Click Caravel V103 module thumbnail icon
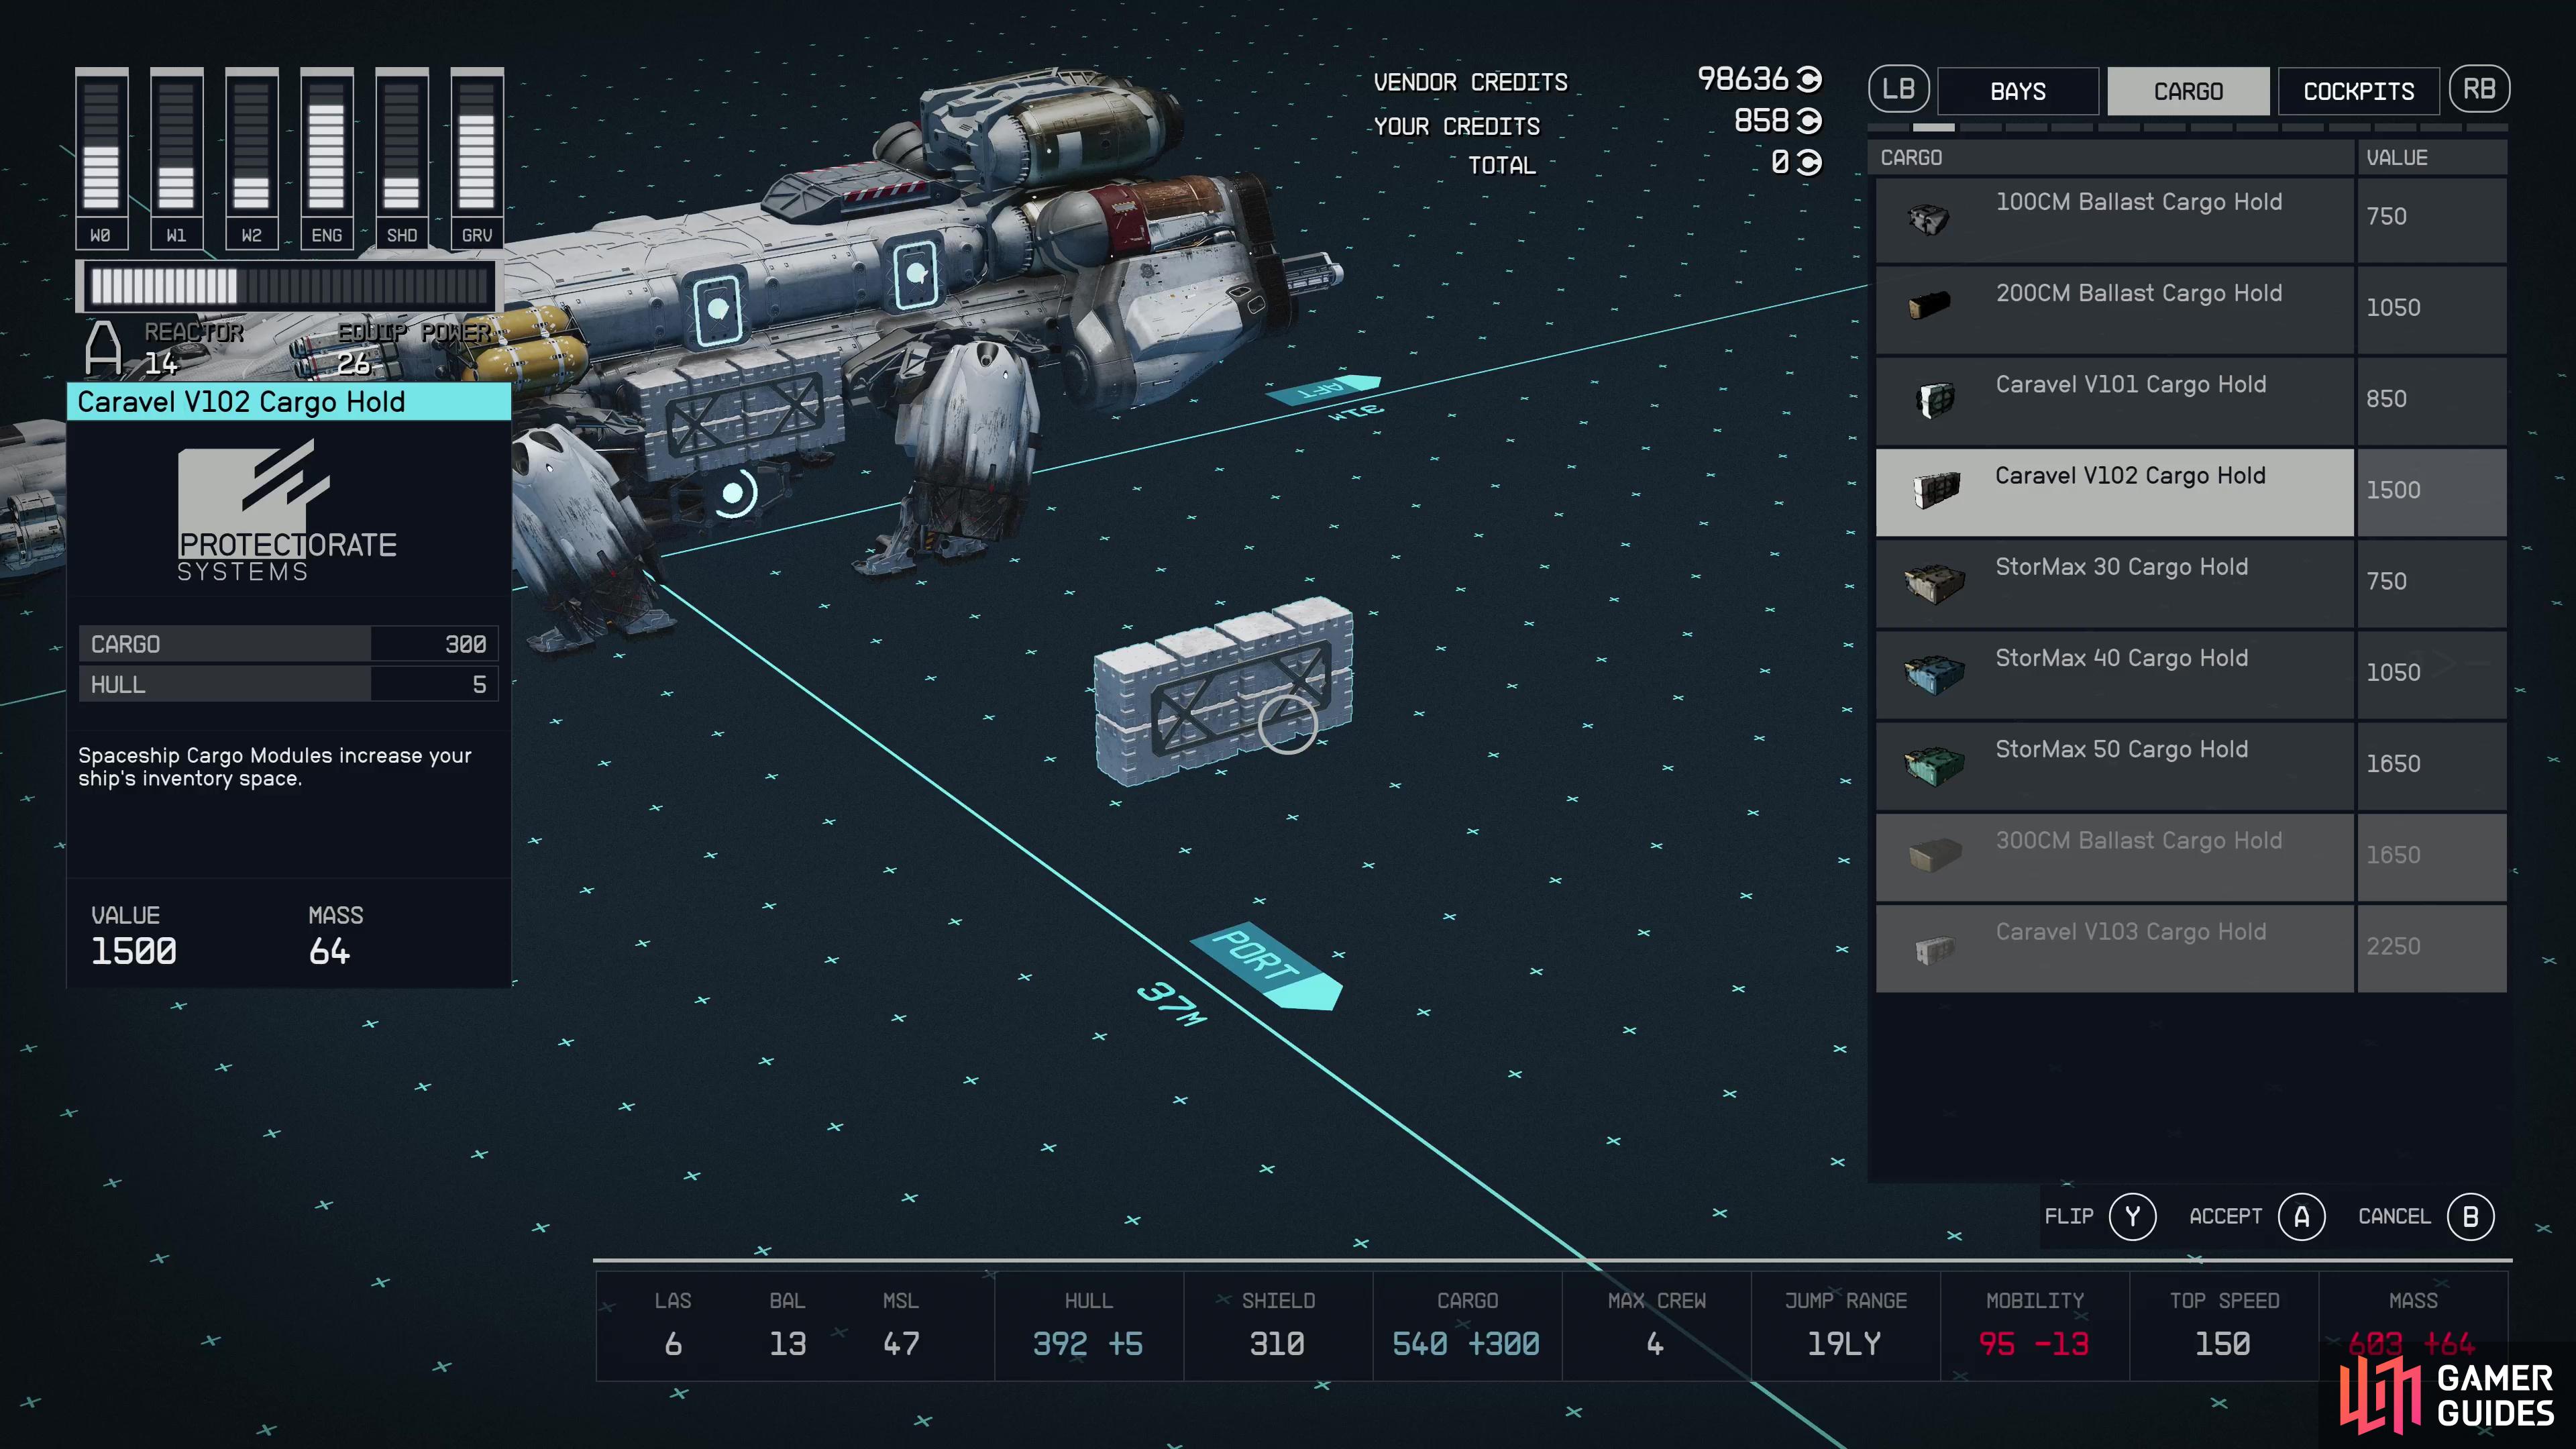 coord(1934,949)
